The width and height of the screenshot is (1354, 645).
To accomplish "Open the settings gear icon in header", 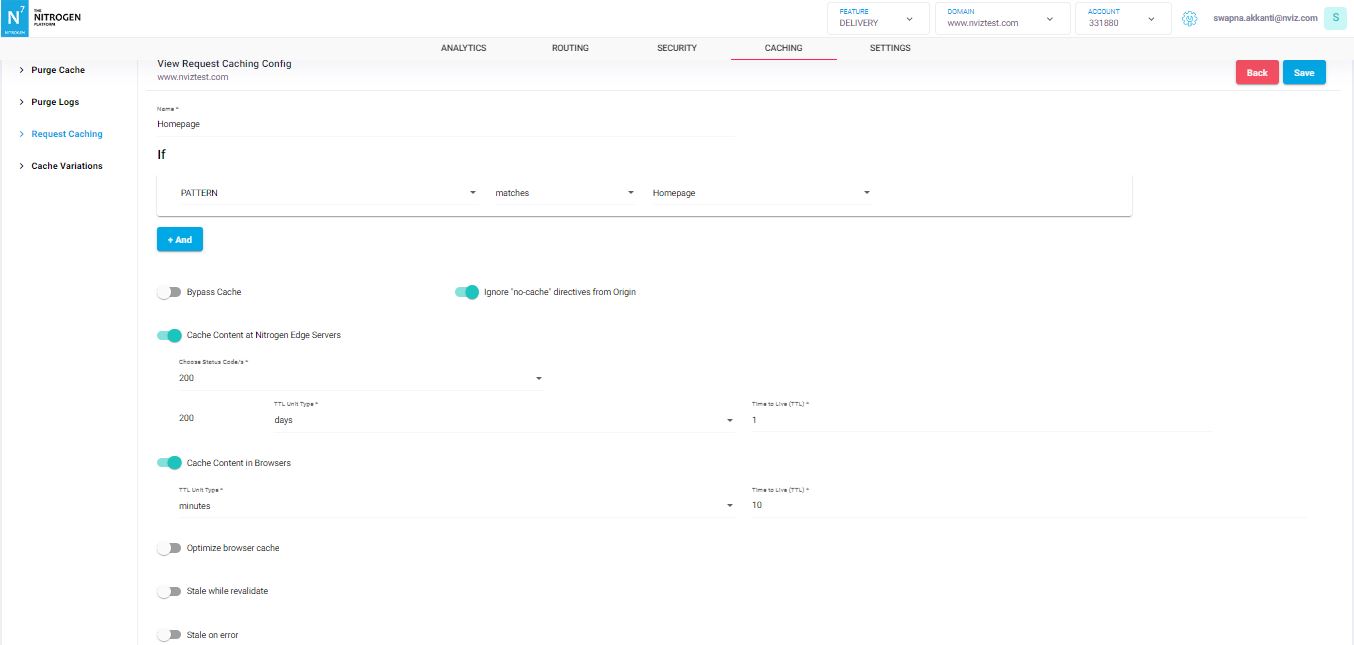I will point(1190,18).
